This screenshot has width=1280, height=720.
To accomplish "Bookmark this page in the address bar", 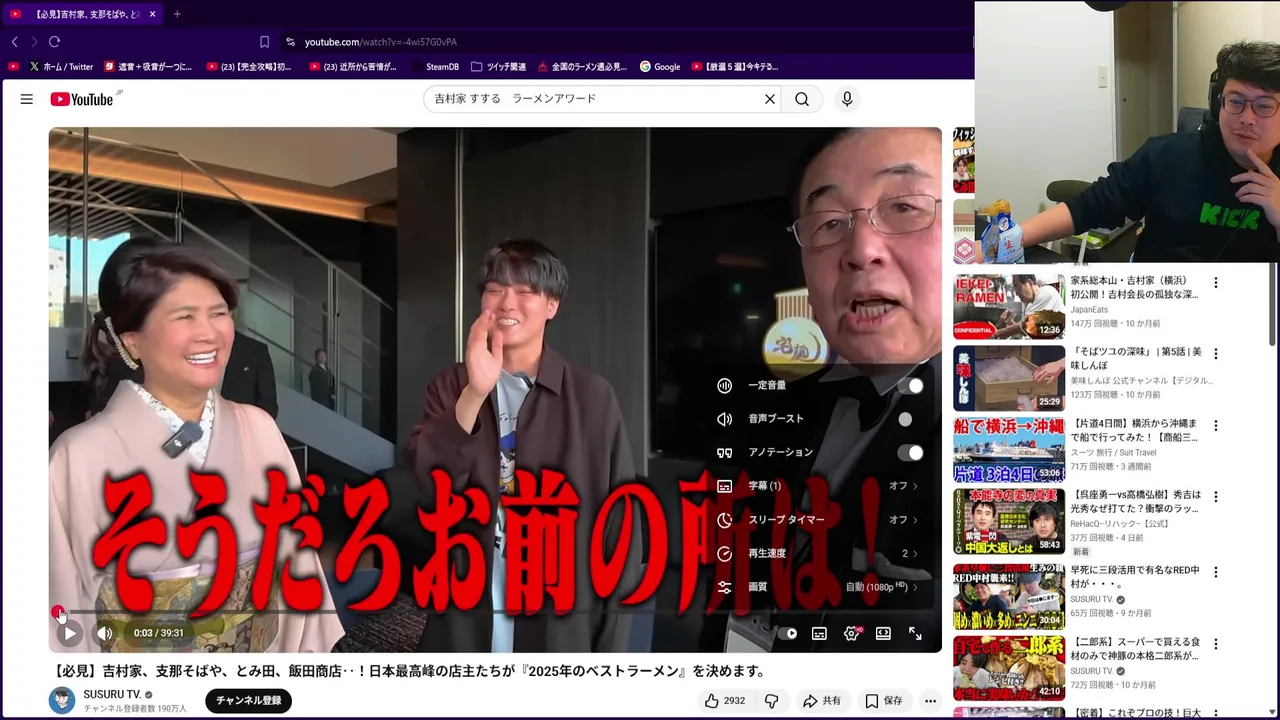I will point(264,42).
